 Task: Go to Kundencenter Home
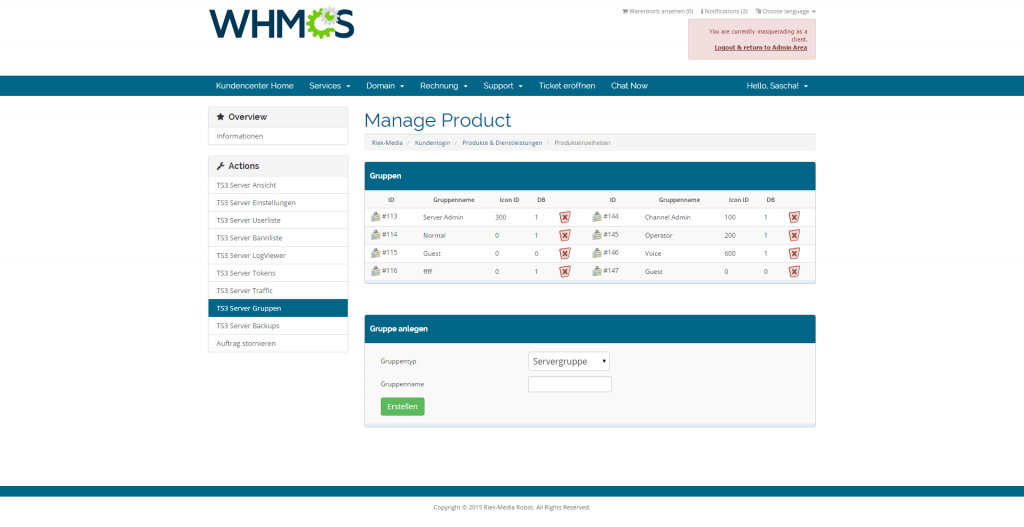point(254,86)
